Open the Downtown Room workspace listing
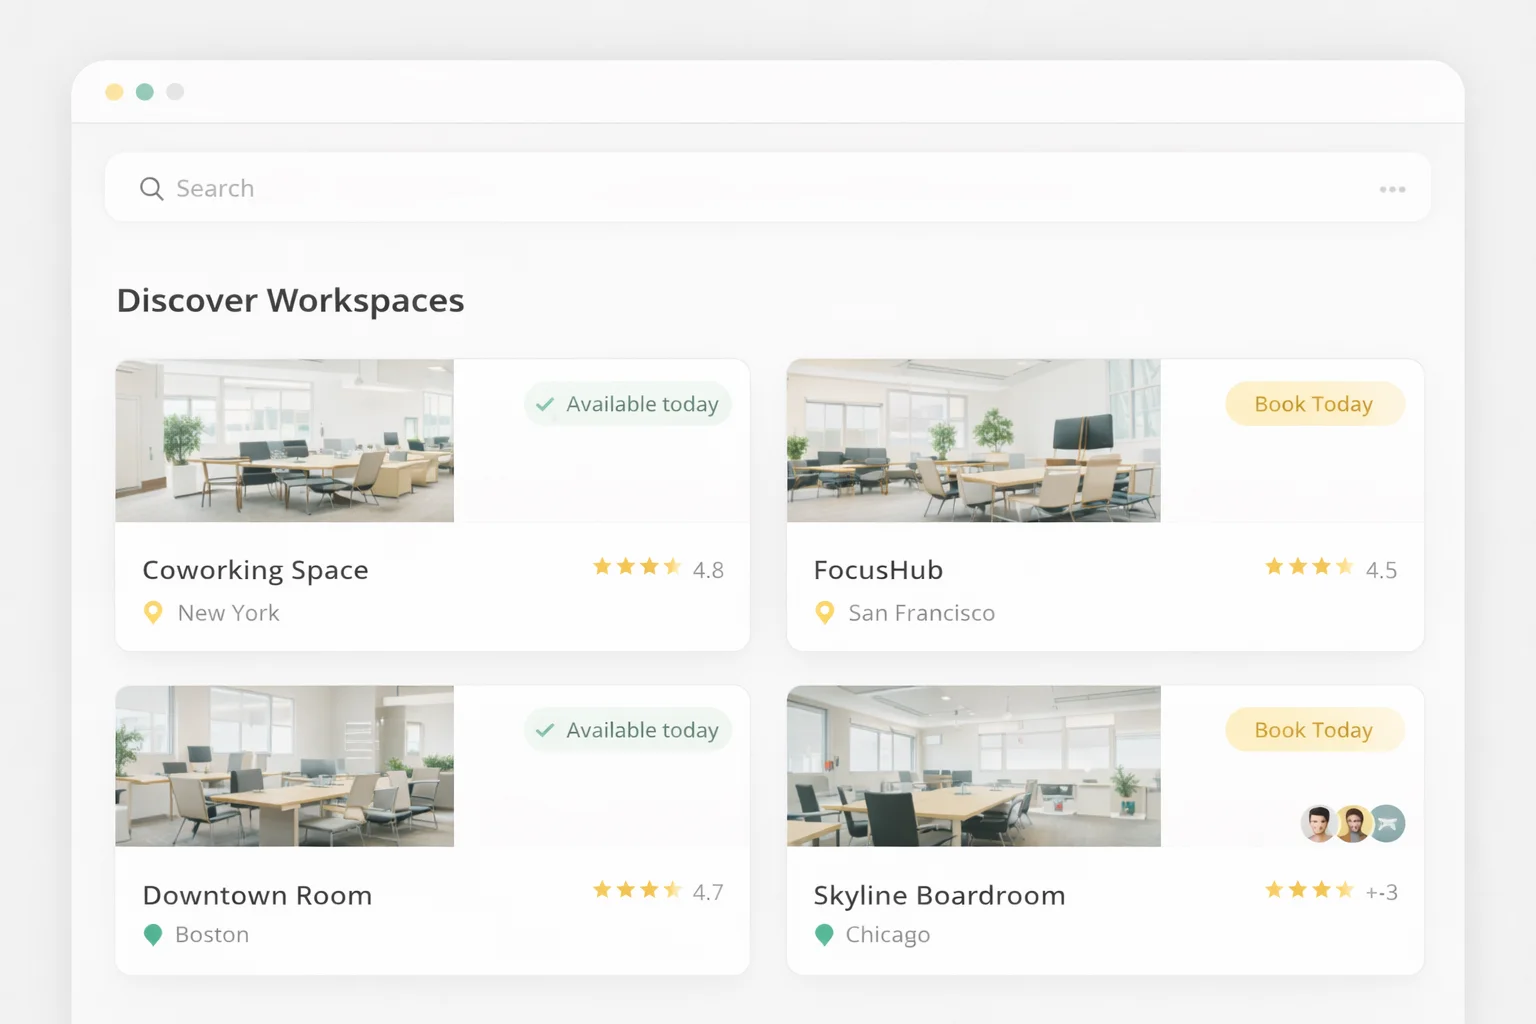 (257, 895)
